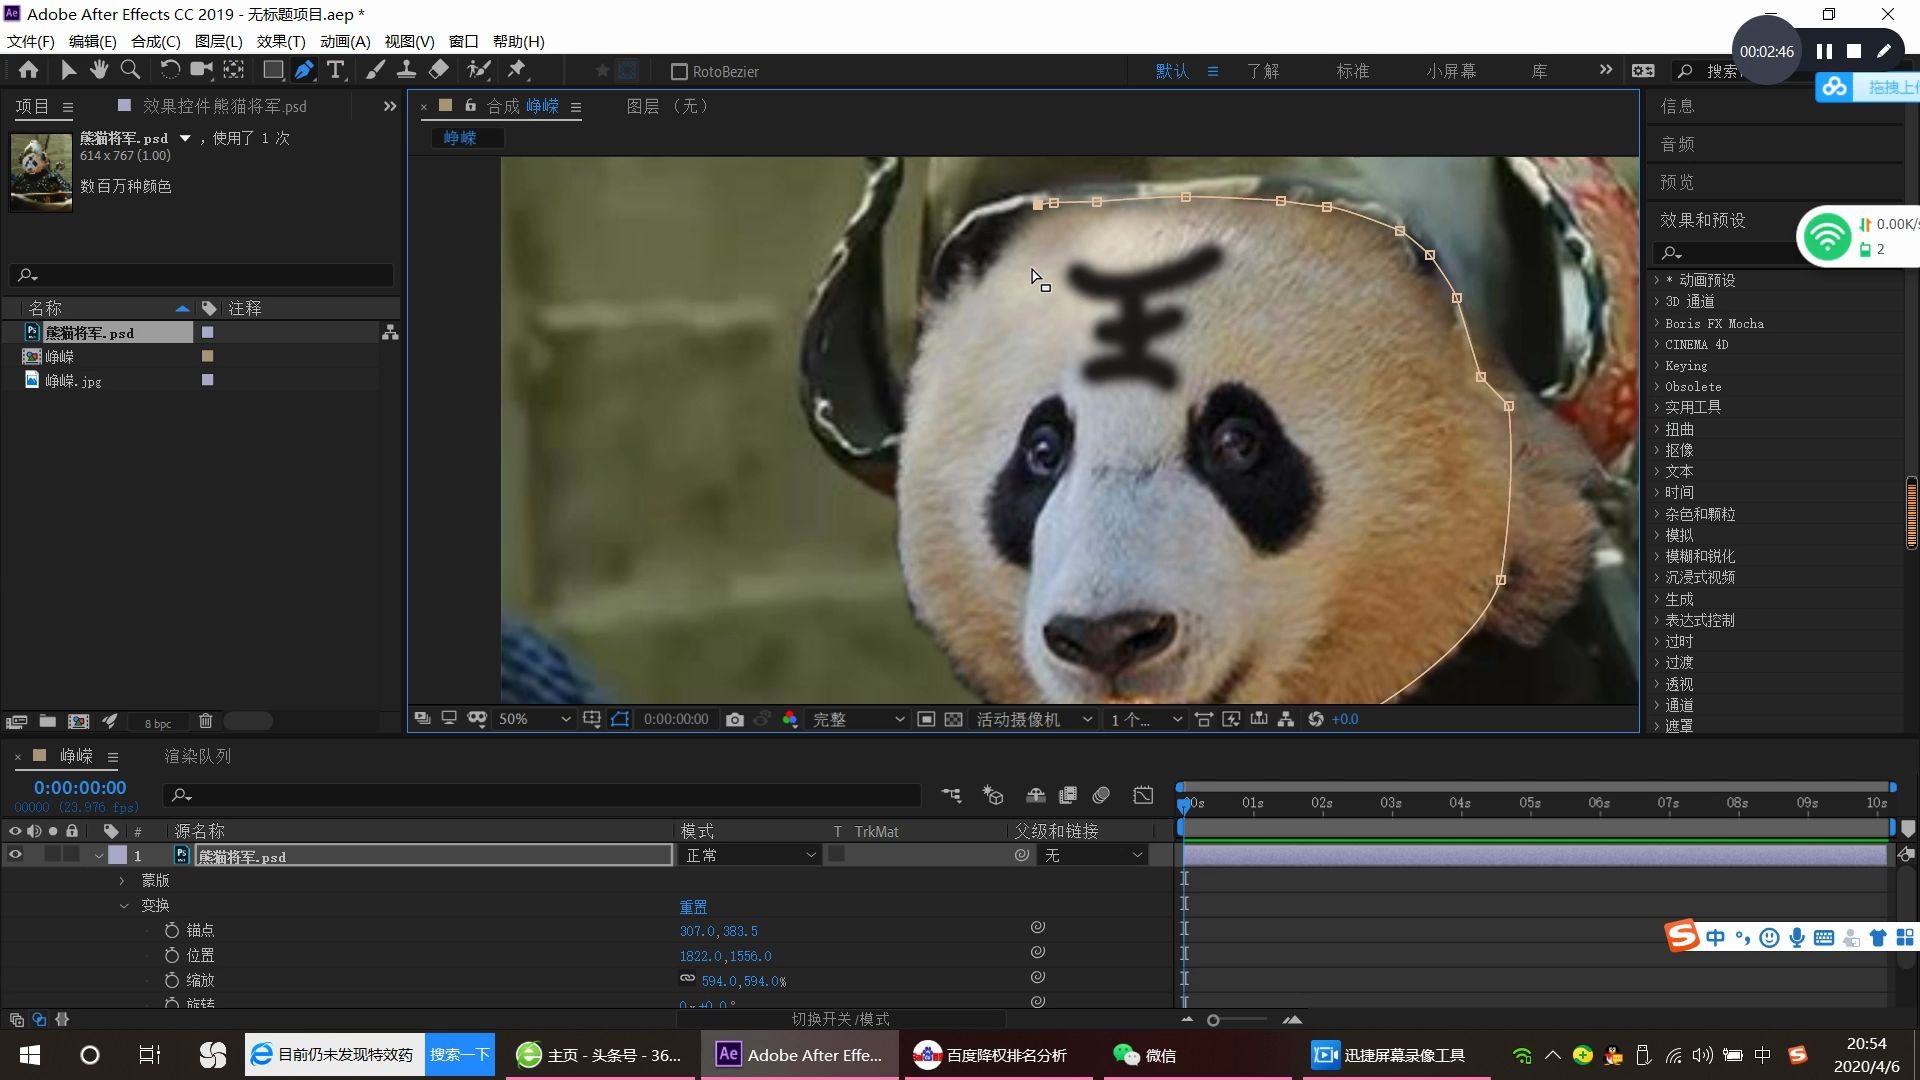Select the Type (T) tool
Screen dimensions: 1920x1080
point(336,70)
